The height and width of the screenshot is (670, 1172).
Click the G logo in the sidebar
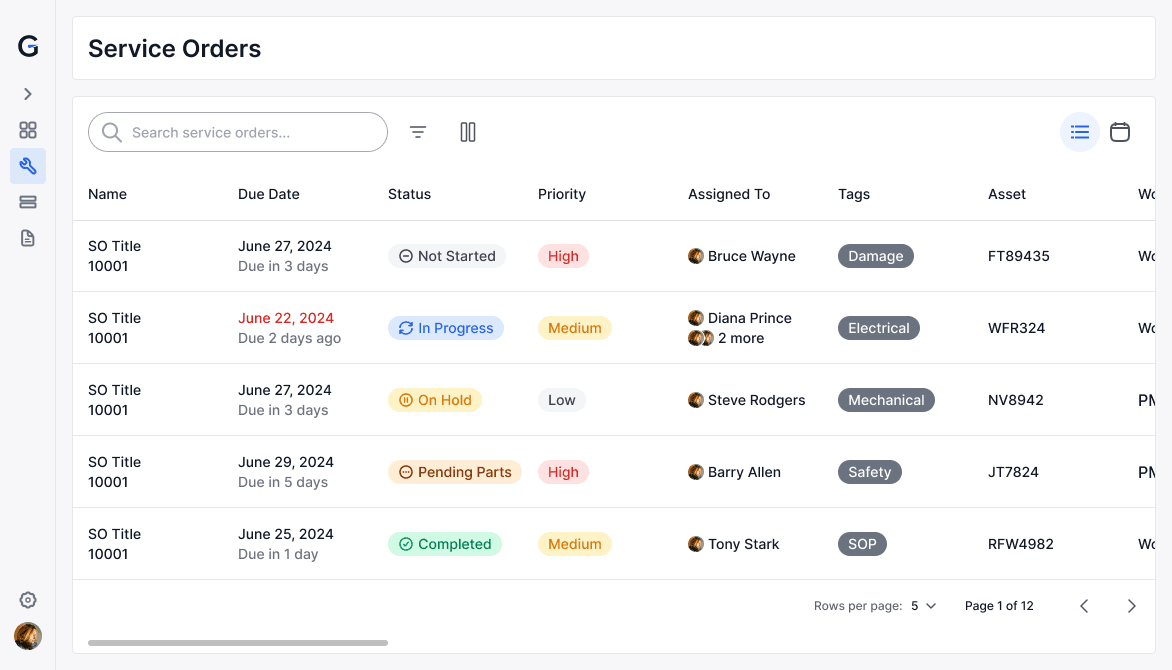pyautogui.click(x=28, y=46)
